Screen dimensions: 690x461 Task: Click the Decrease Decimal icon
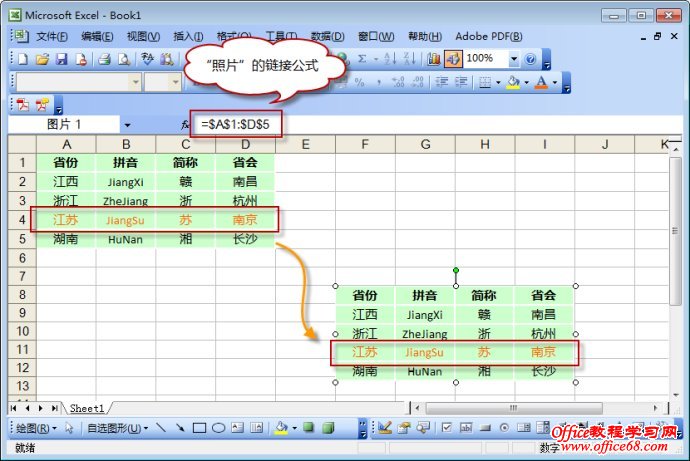click(418, 82)
